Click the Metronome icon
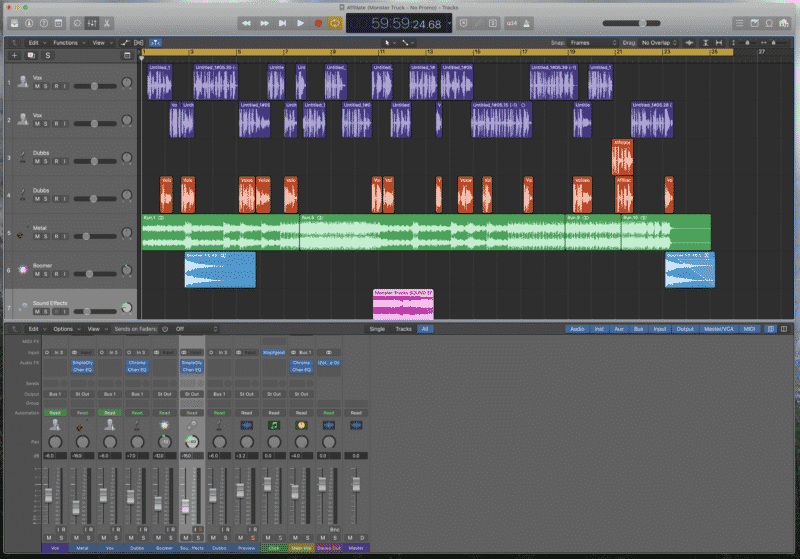Image resolution: width=800 pixels, height=559 pixels. pyautogui.click(x=527, y=23)
